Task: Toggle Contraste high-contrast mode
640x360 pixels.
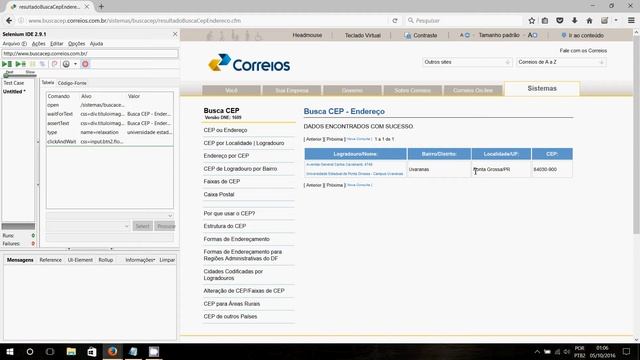Action: coord(421,36)
